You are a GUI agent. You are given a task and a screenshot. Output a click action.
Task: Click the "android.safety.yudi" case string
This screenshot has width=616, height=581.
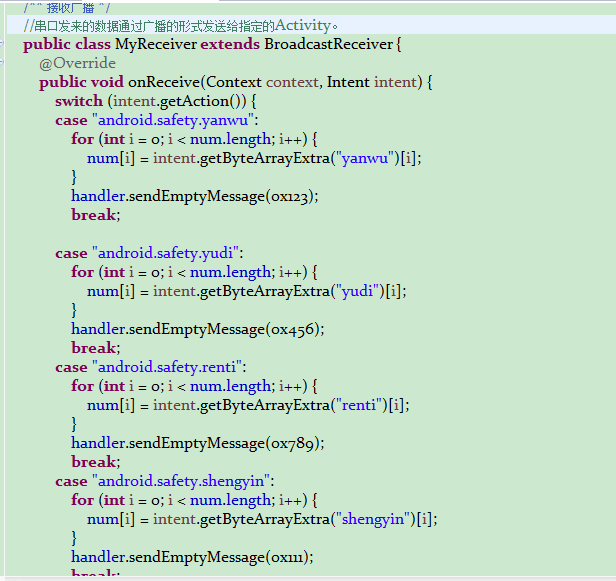pos(167,253)
